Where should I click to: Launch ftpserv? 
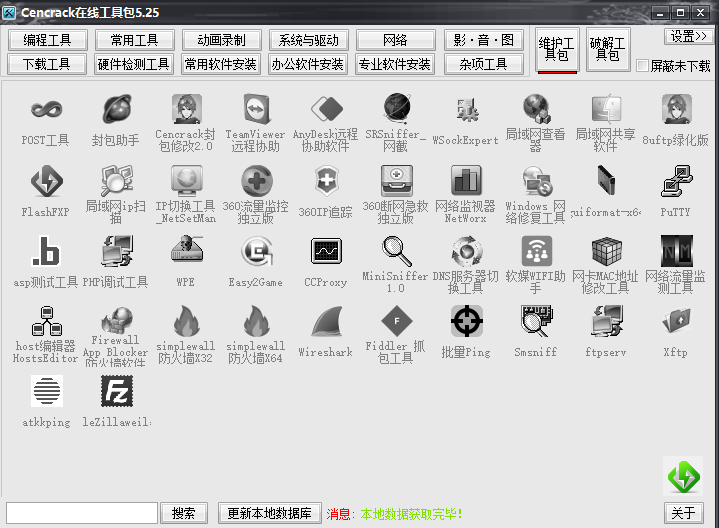click(606, 321)
